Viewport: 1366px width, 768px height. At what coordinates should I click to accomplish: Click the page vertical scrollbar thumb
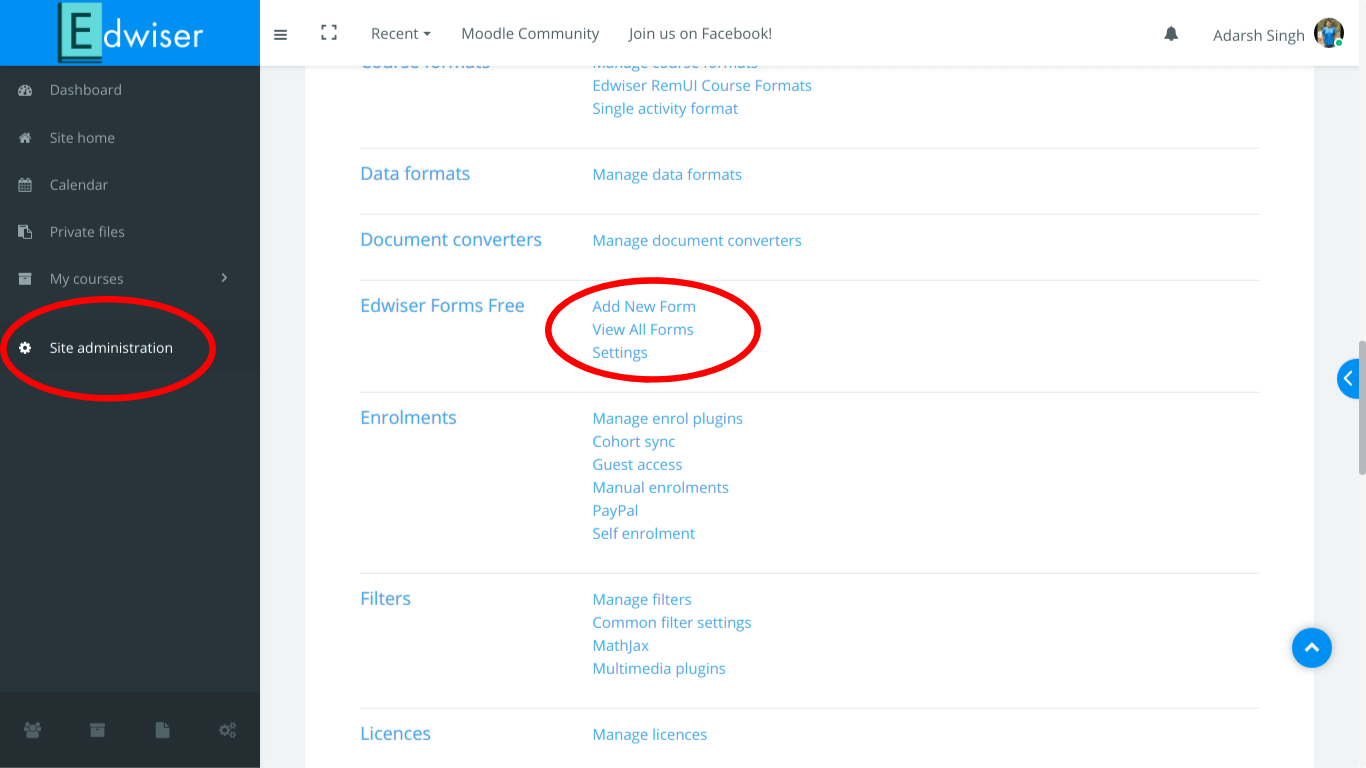coord(1361,408)
